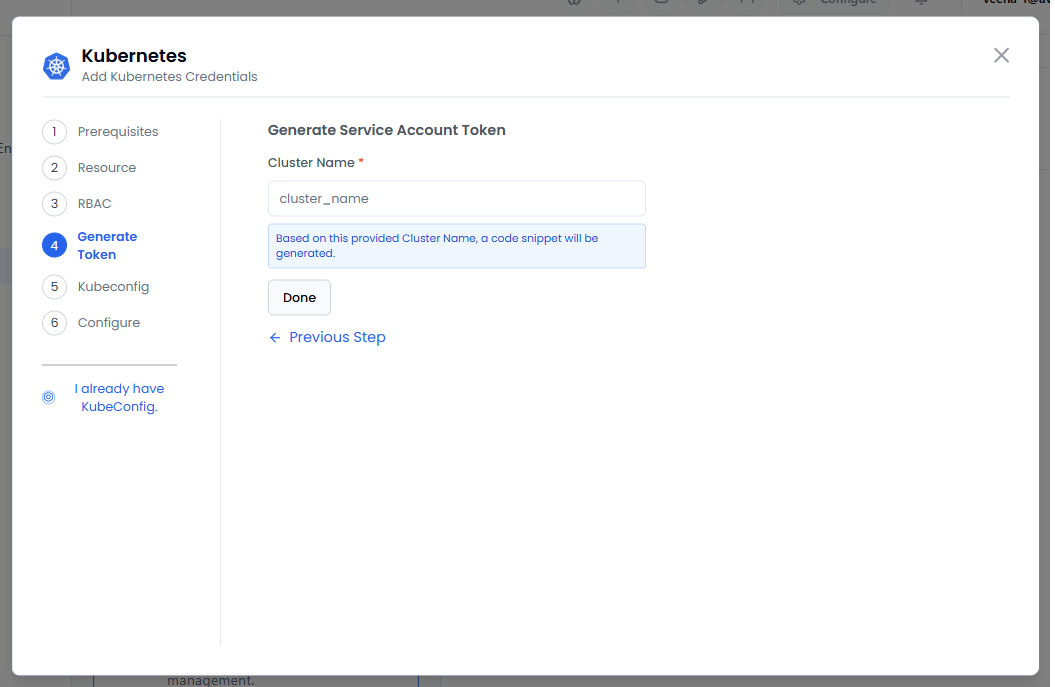Screen dimensions: 1055x687
Task: Switch to the RBAC step label
Action: point(95,204)
